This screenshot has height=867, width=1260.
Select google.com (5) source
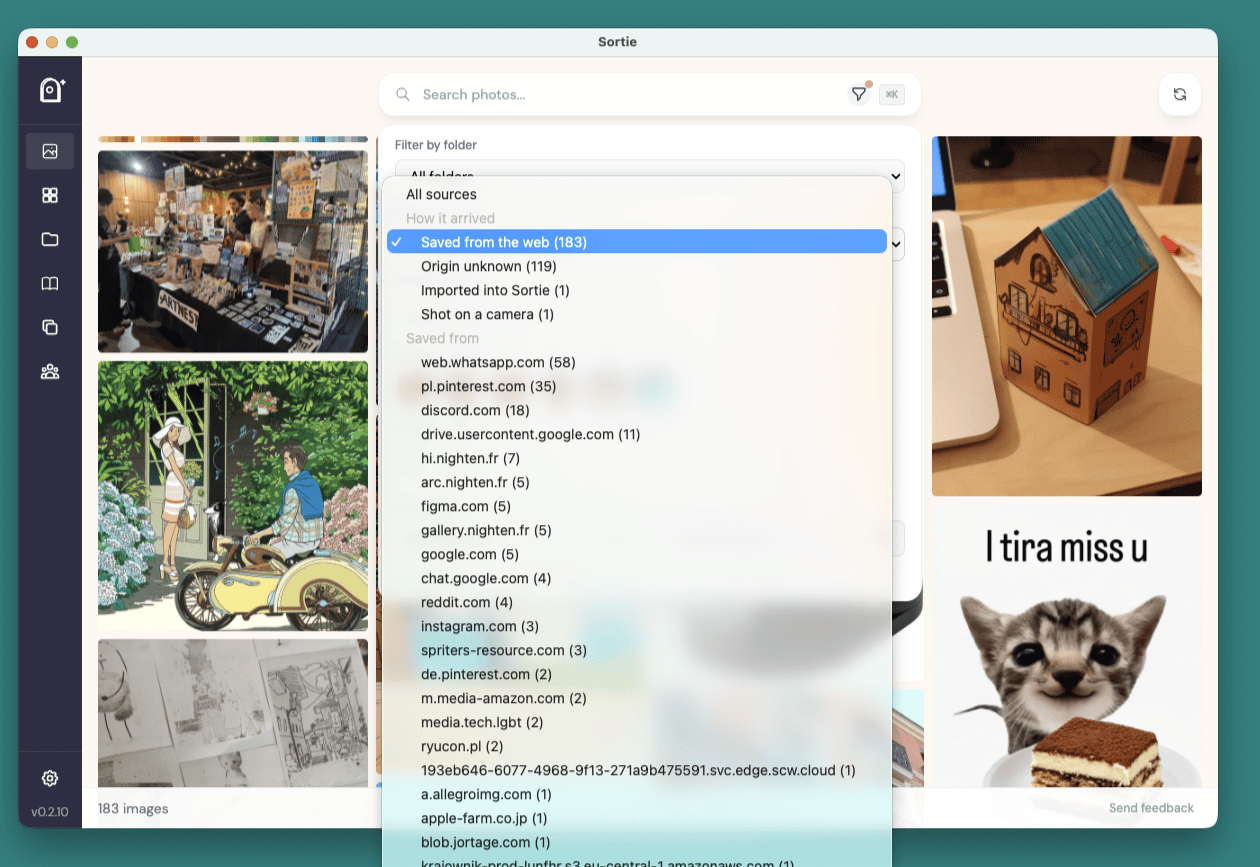[637, 554]
